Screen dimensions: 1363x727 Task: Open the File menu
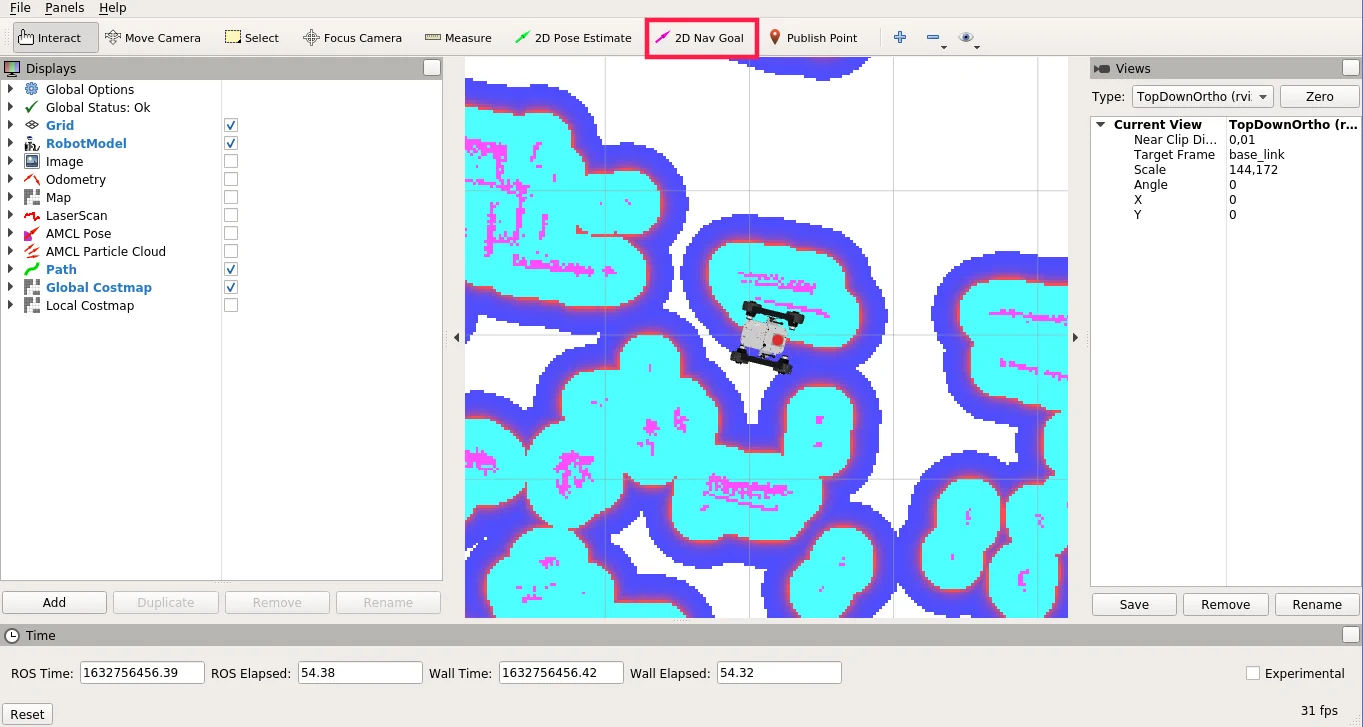20,8
